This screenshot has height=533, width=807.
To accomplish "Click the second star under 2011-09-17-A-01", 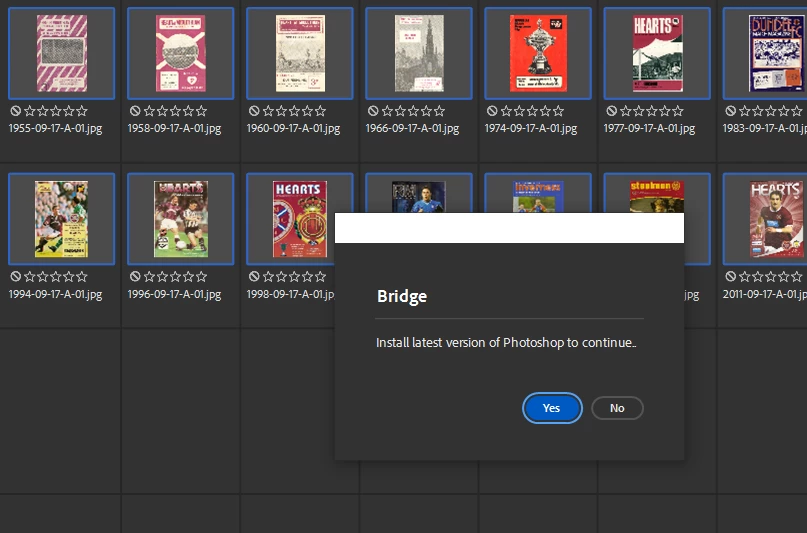I will click(758, 276).
